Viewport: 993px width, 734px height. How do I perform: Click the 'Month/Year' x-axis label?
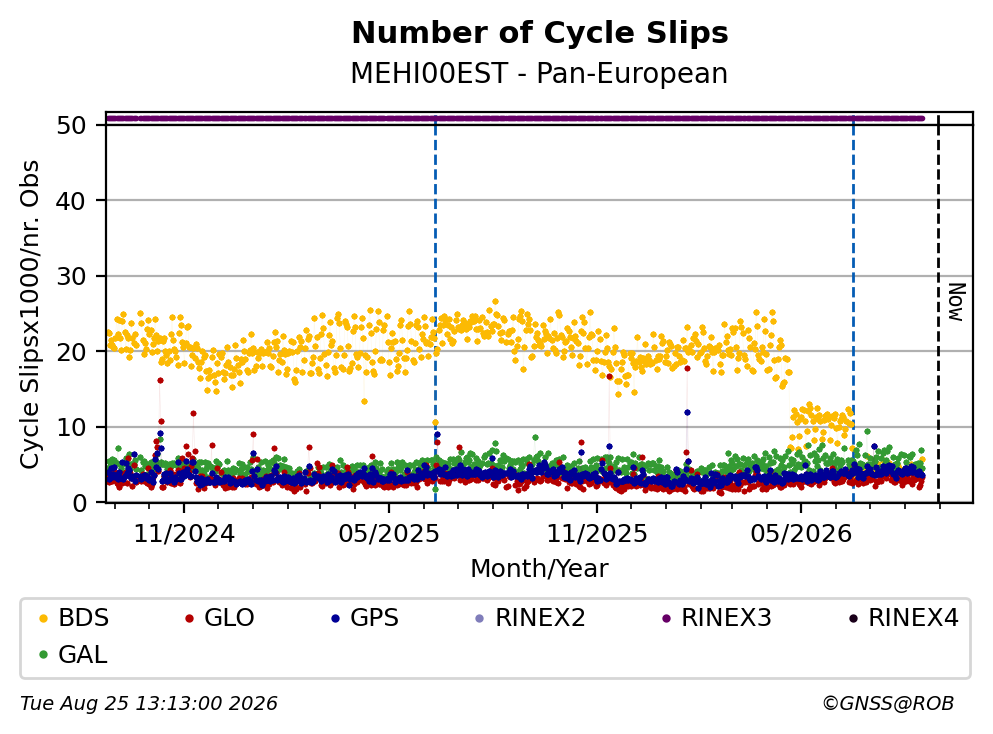point(540,569)
